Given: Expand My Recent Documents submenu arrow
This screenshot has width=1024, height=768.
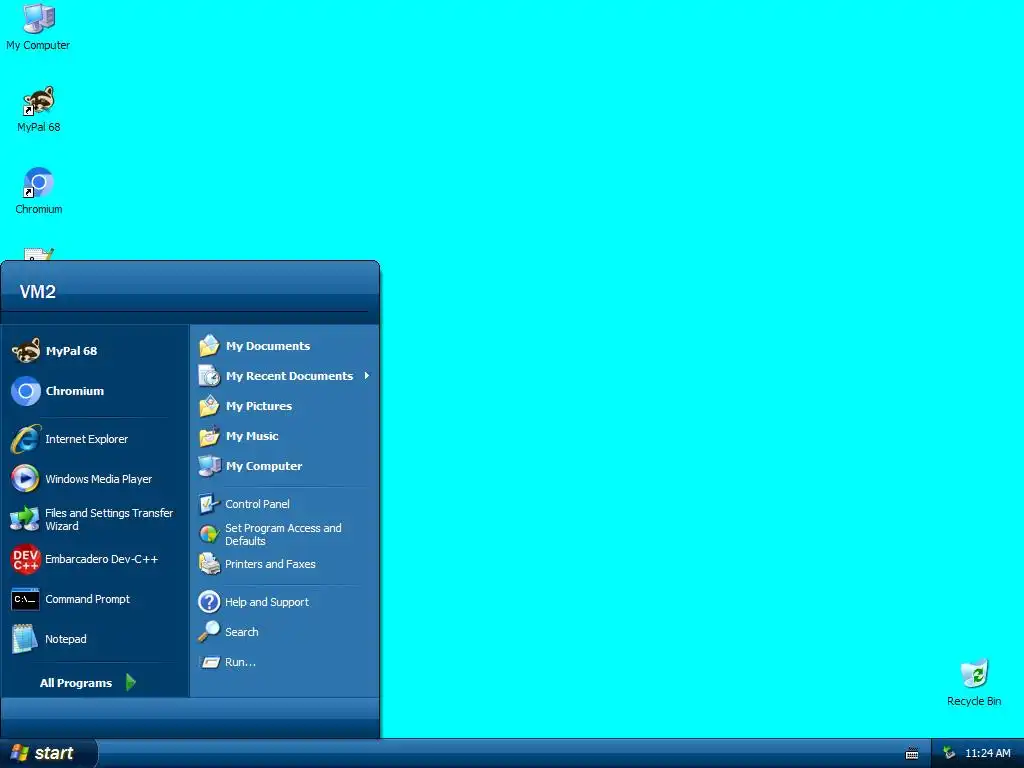Looking at the screenshot, I should click(x=367, y=376).
